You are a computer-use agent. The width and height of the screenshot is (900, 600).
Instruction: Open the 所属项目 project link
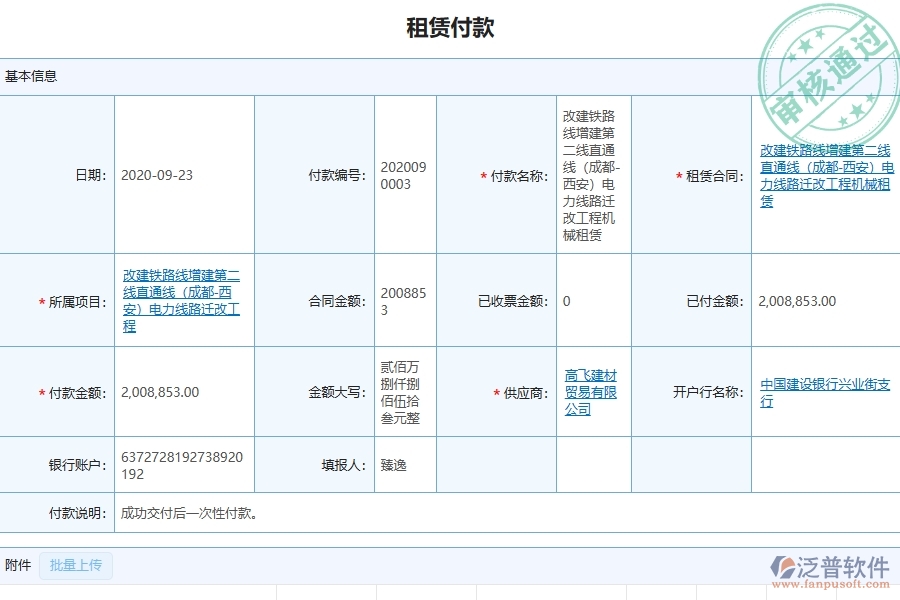(x=180, y=300)
